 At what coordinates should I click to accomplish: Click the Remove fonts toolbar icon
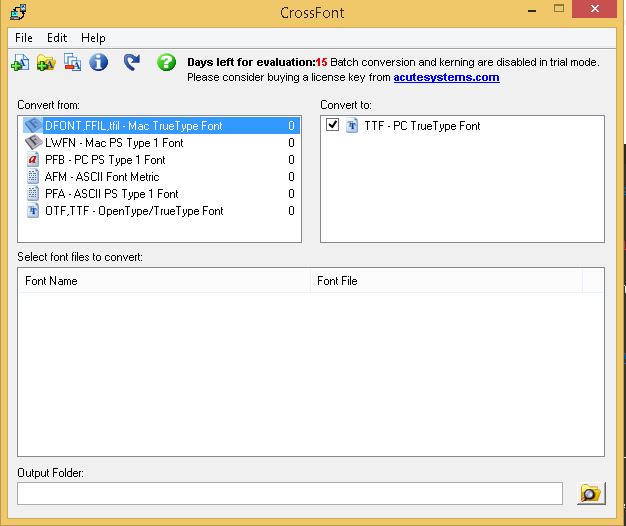point(72,63)
